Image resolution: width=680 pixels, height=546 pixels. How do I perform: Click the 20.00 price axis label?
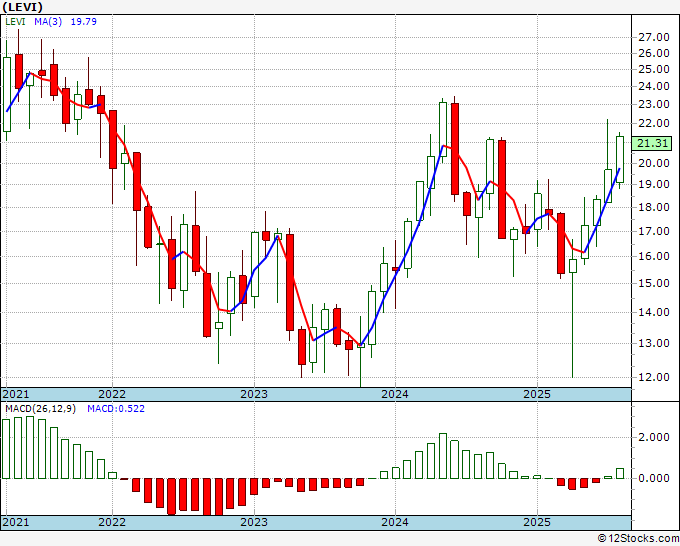pos(654,163)
